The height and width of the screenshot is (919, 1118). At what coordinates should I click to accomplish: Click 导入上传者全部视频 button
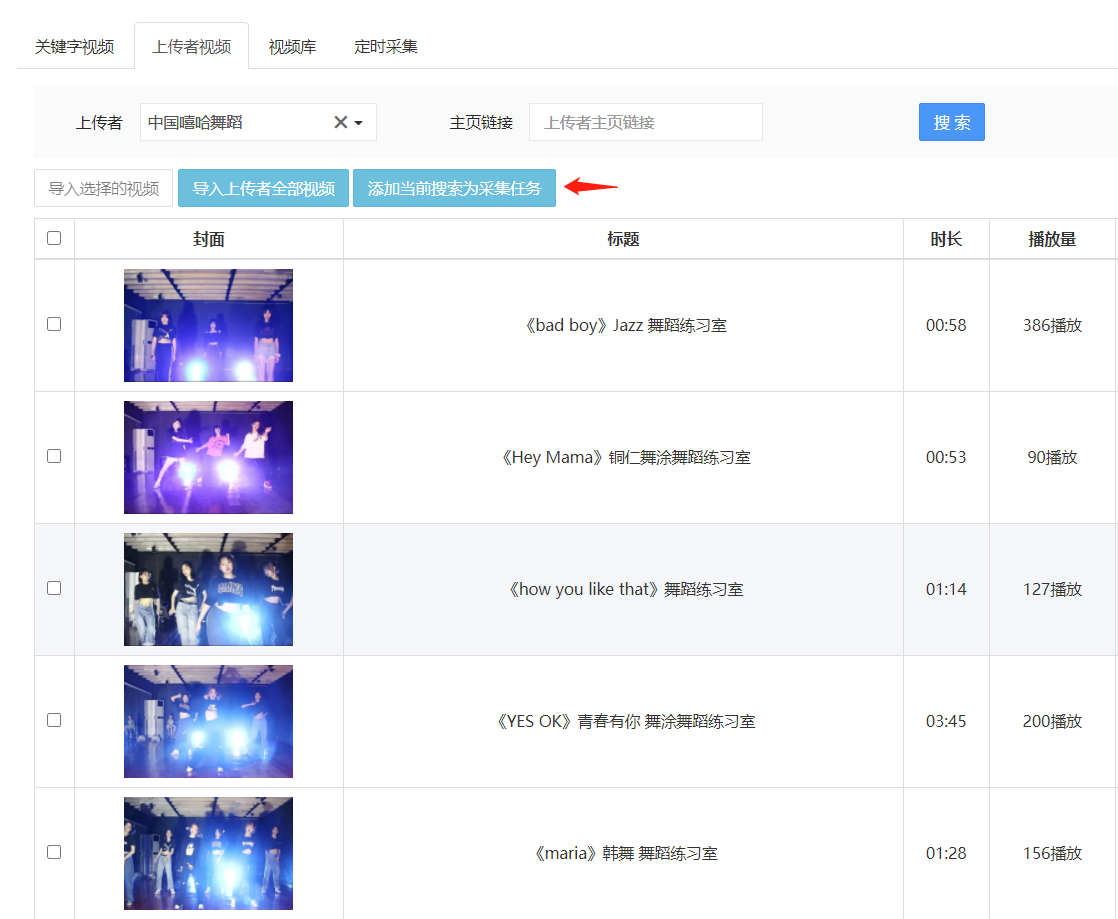(x=263, y=188)
